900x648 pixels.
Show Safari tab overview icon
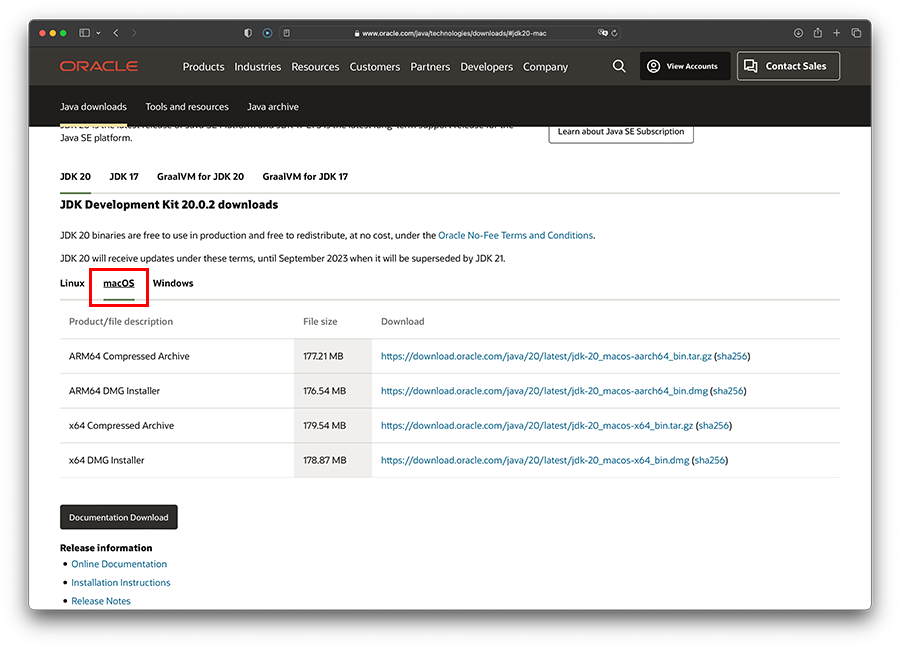(856, 33)
